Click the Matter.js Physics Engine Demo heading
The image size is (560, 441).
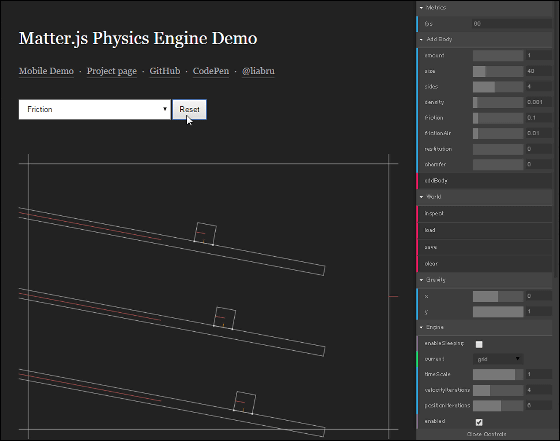138,38
